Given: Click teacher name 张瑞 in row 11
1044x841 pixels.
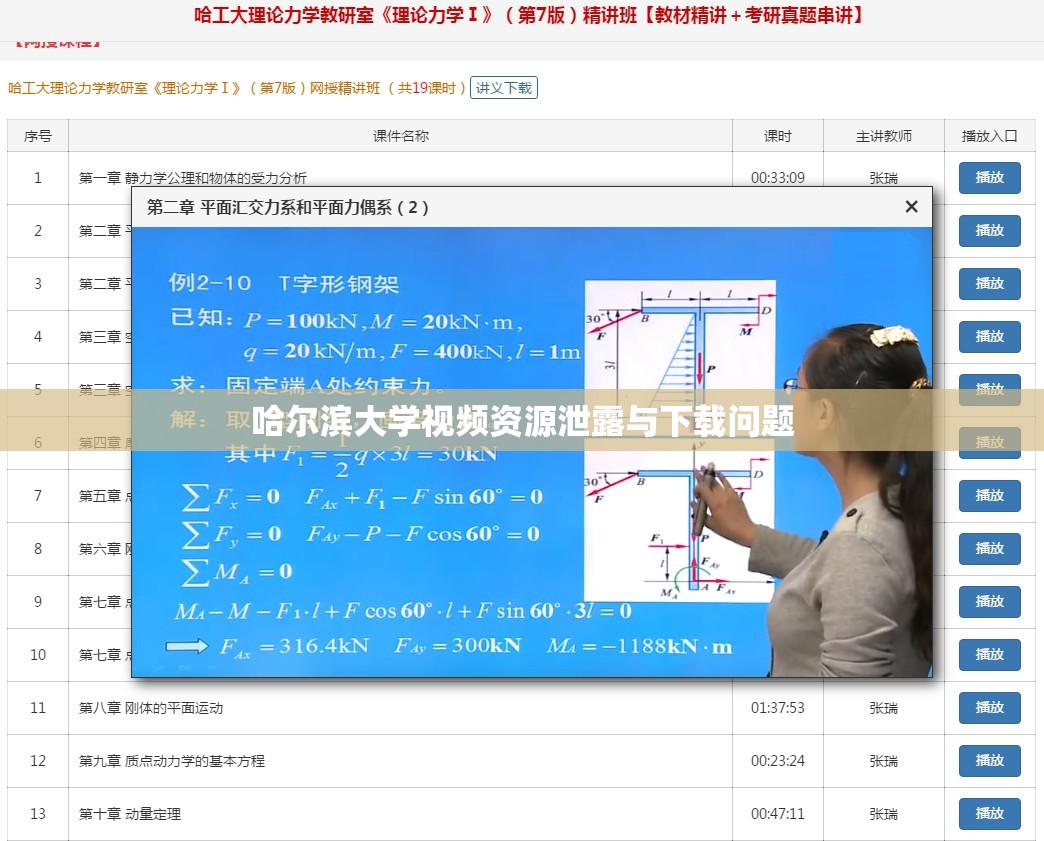Looking at the screenshot, I should pos(884,708).
